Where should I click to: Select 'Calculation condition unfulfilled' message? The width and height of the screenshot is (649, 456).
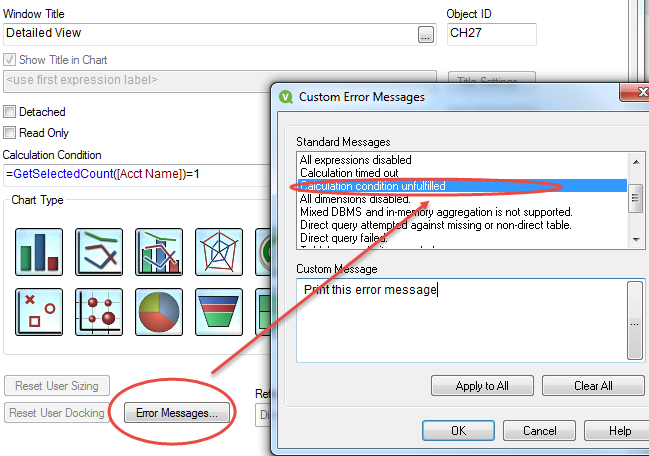pos(462,186)
